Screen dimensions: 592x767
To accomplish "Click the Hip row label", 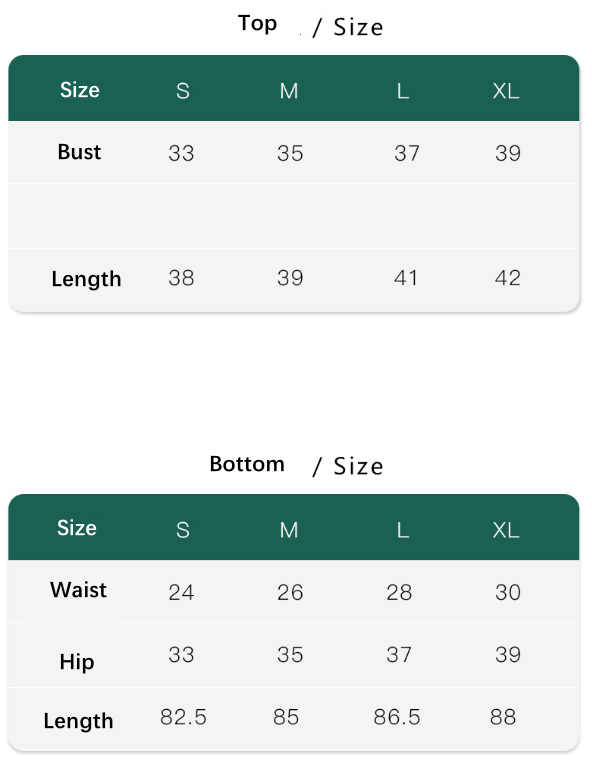I will (x=77, y=662).
